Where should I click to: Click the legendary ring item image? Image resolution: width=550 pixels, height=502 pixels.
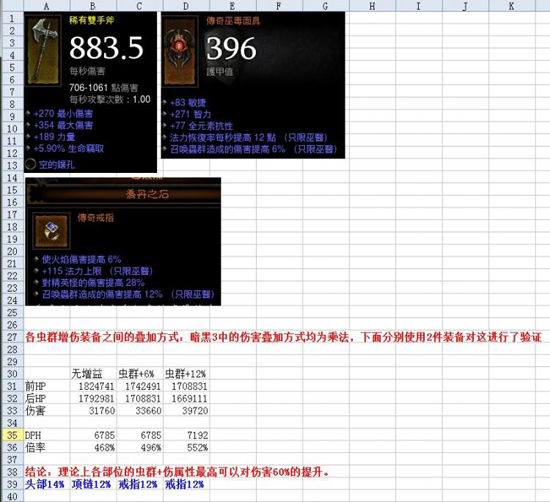51,231
